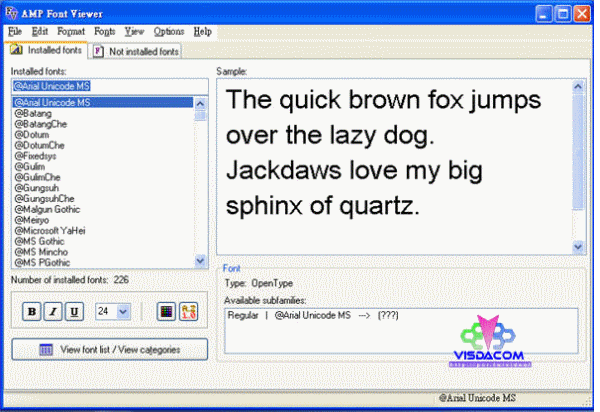Open the Fonts menu

point(105,32)
